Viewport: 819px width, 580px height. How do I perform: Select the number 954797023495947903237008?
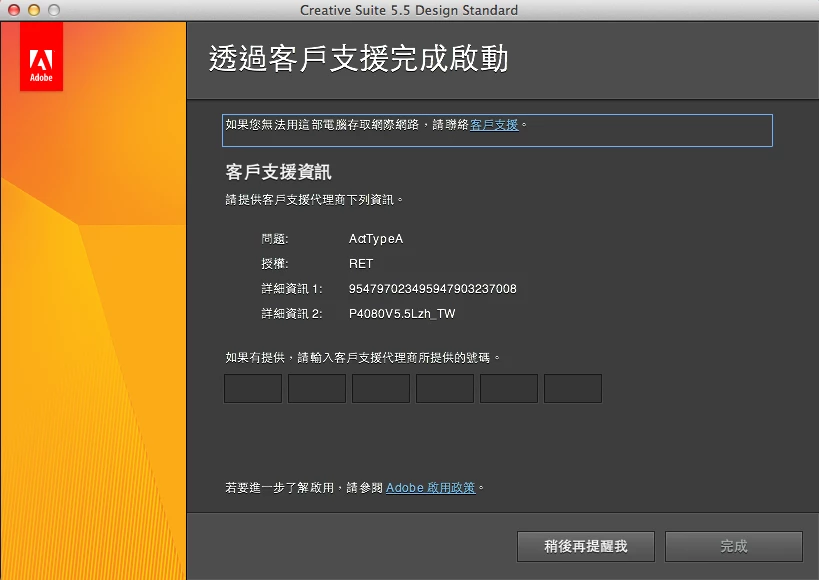(x=432, y=289)
